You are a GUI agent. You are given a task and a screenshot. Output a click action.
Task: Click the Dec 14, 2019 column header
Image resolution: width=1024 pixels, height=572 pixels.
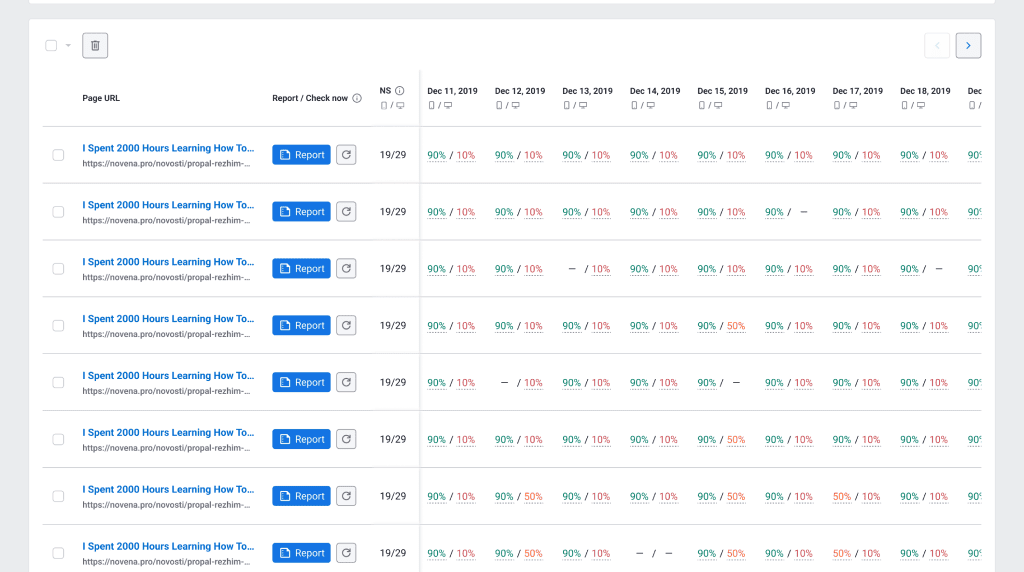pos(654,91)
